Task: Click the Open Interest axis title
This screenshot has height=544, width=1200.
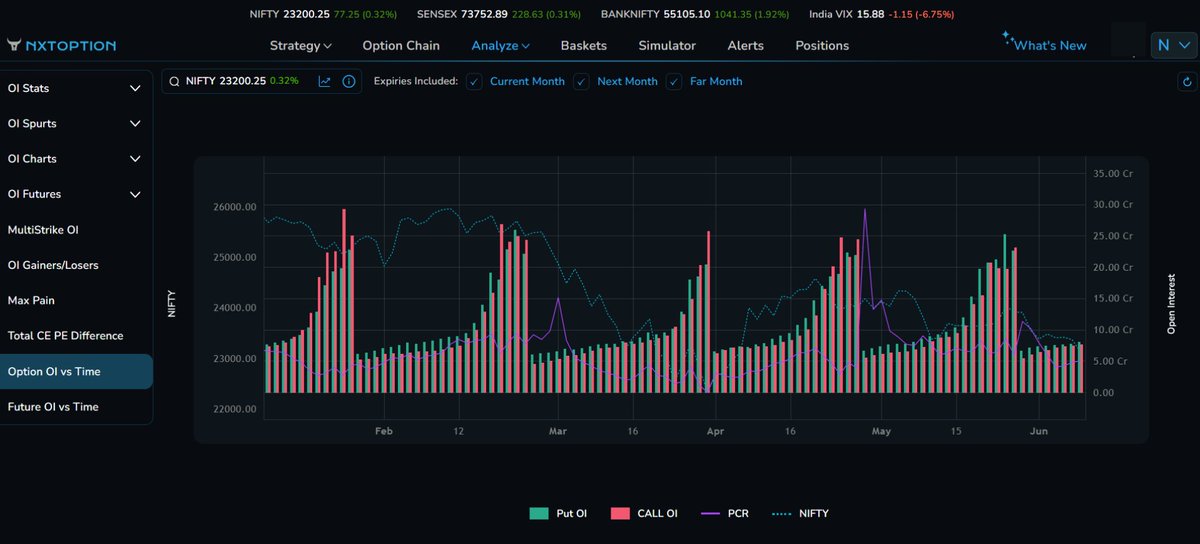Action: tap(1171, 303)
